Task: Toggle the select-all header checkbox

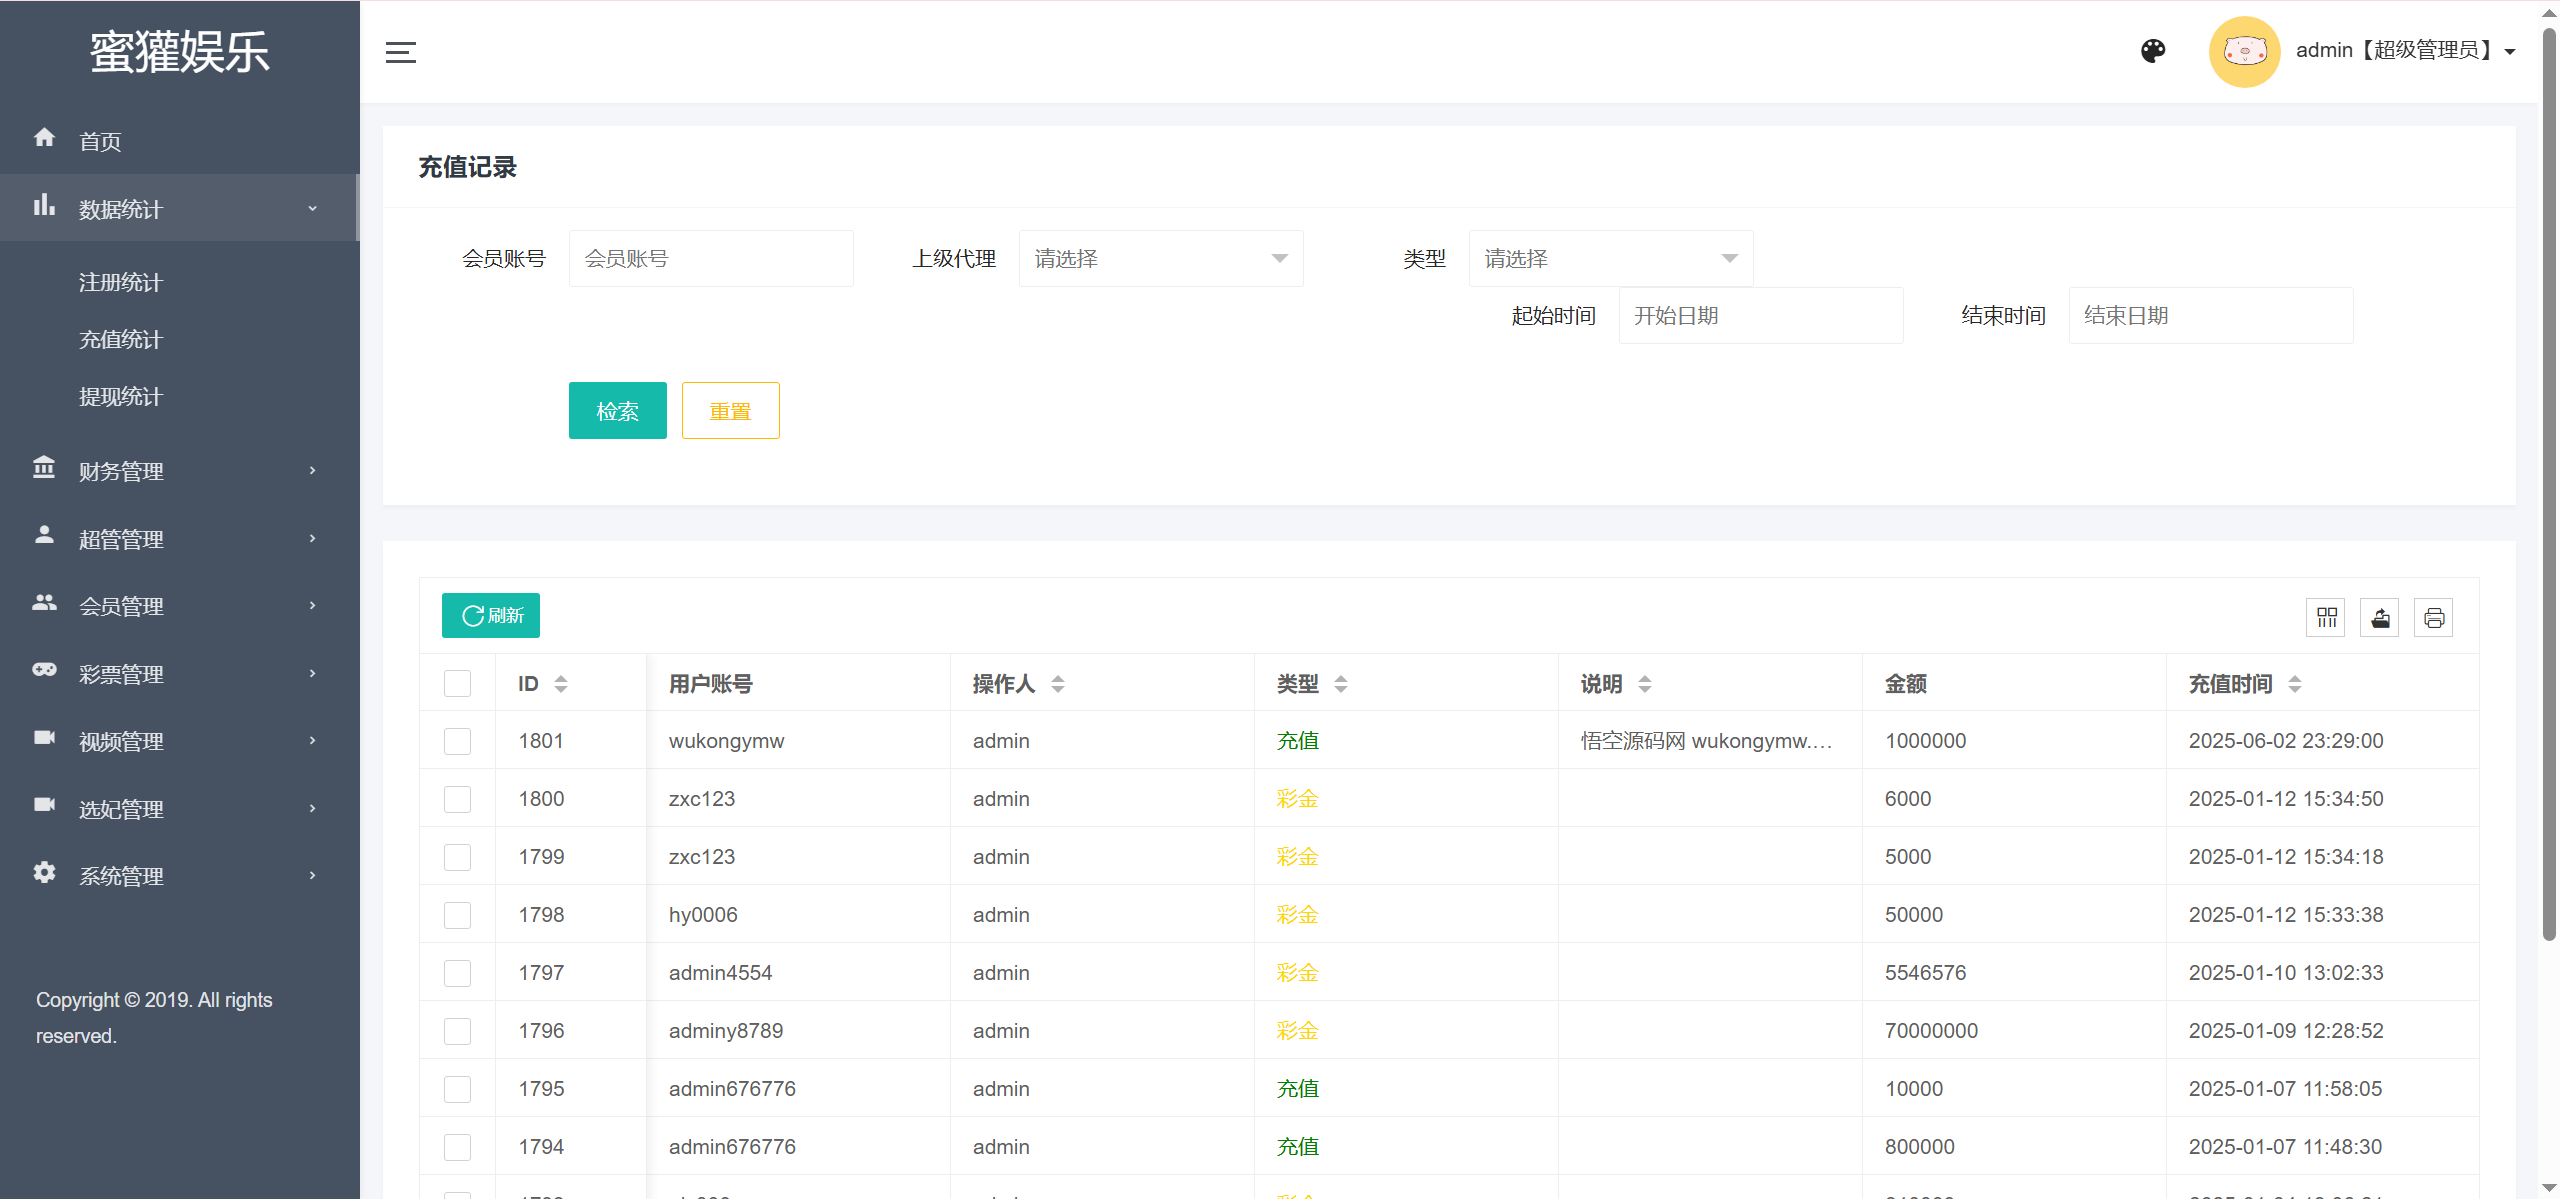Action: click(457, 684)
